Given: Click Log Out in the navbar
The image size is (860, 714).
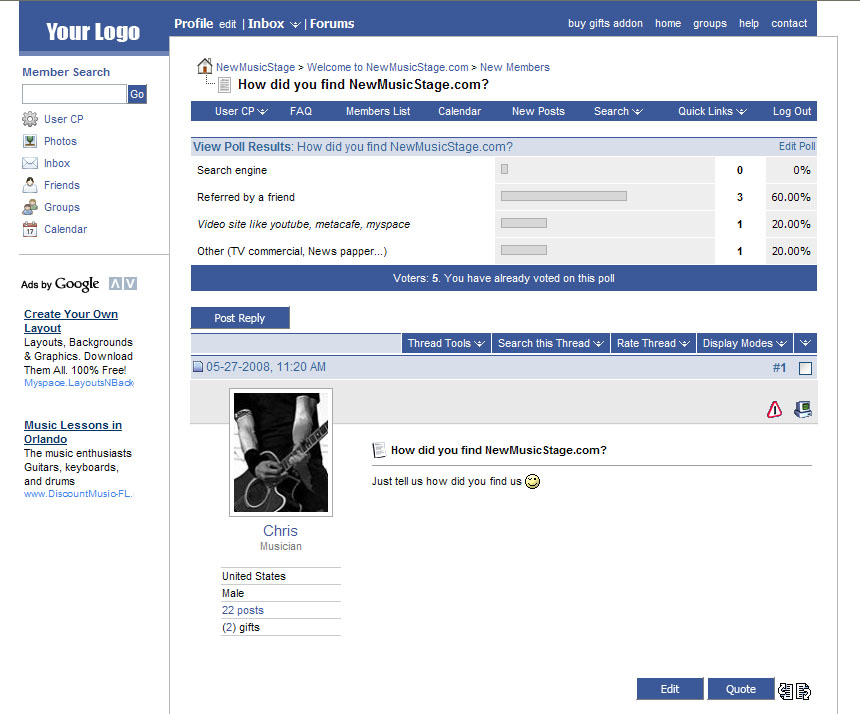Looking at the screenshot, I should tap(791, 111).
